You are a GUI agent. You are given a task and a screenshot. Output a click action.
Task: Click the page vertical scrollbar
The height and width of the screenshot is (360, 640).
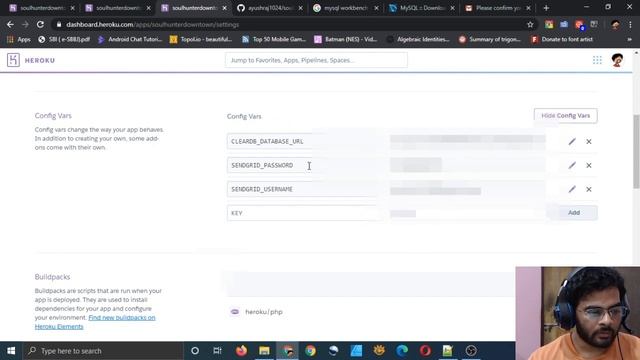(x=636, y=151)
